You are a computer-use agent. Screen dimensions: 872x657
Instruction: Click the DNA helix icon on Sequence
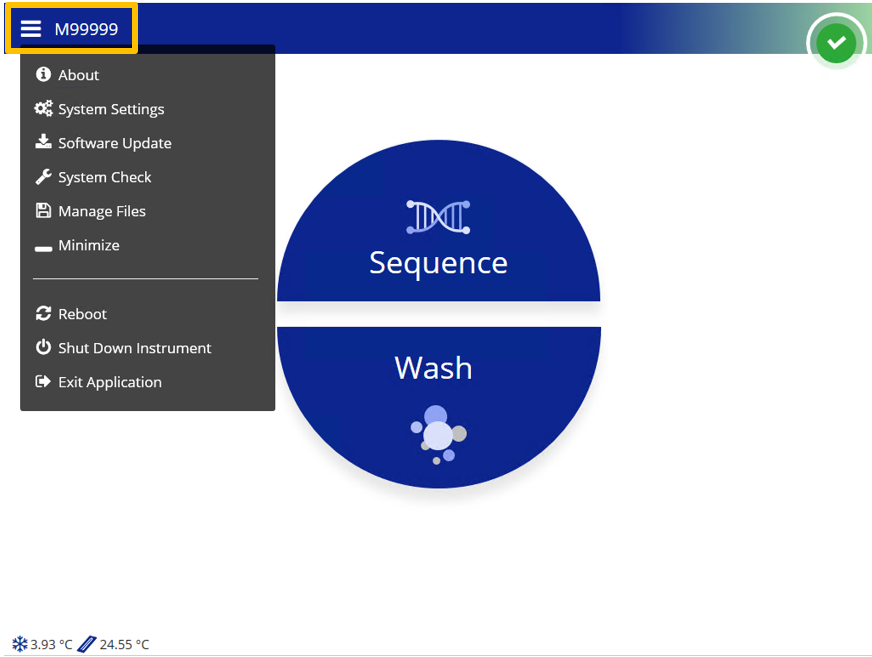[438, 215]
